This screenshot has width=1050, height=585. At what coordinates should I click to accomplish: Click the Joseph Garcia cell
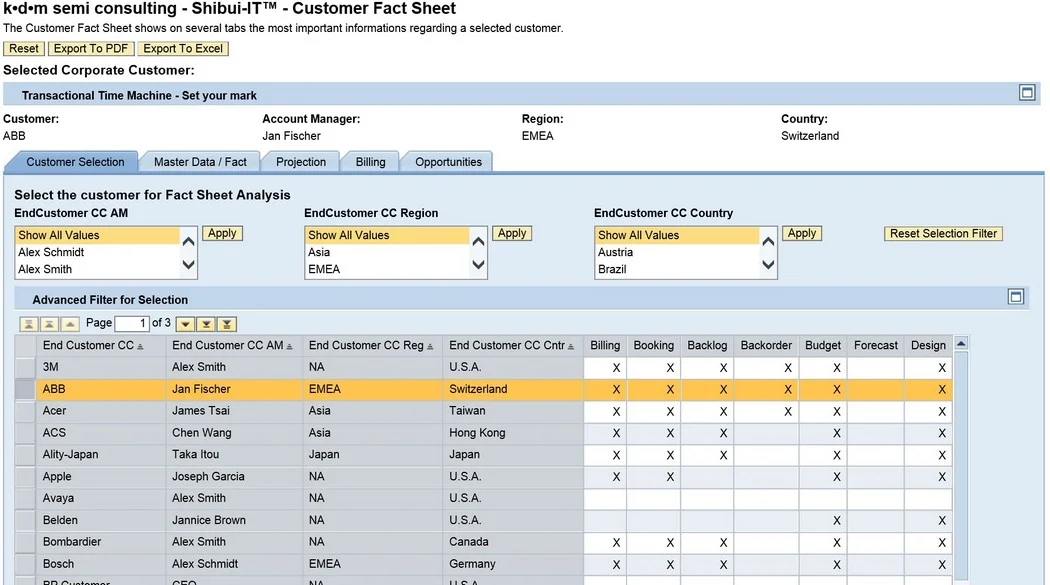[x=234, y=477]
